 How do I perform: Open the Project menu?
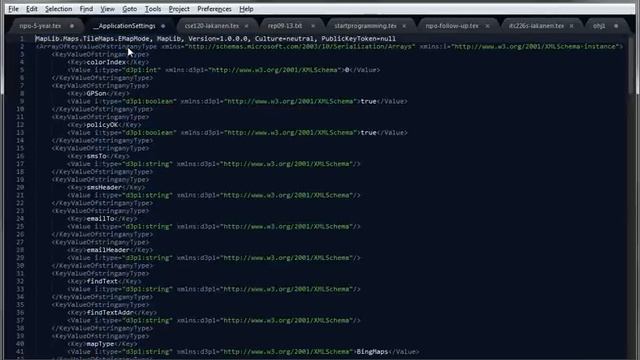click(179, 9)
